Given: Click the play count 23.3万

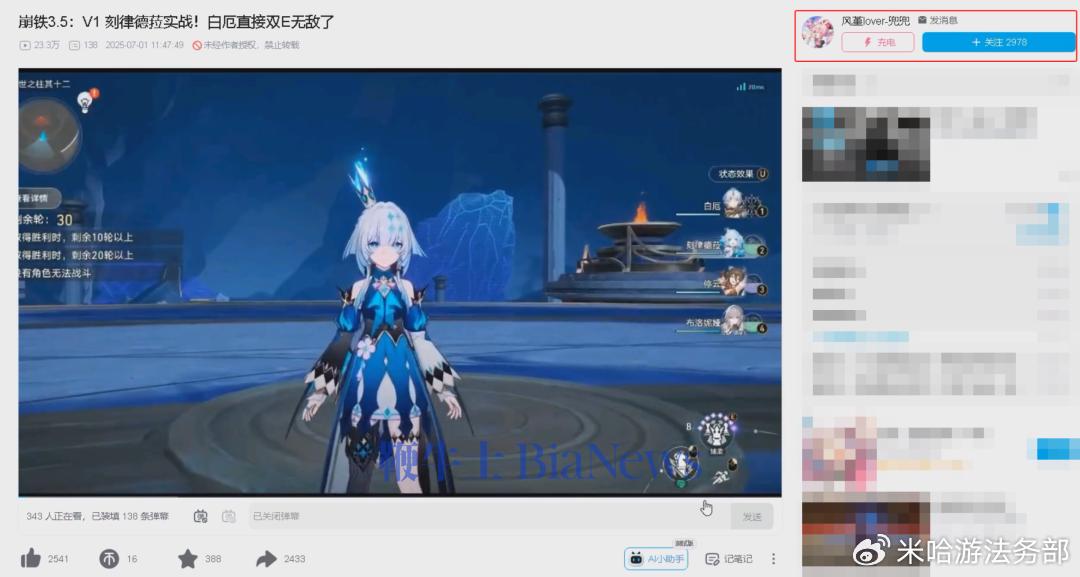Looking at the screenshot, I should click(40, 45).
